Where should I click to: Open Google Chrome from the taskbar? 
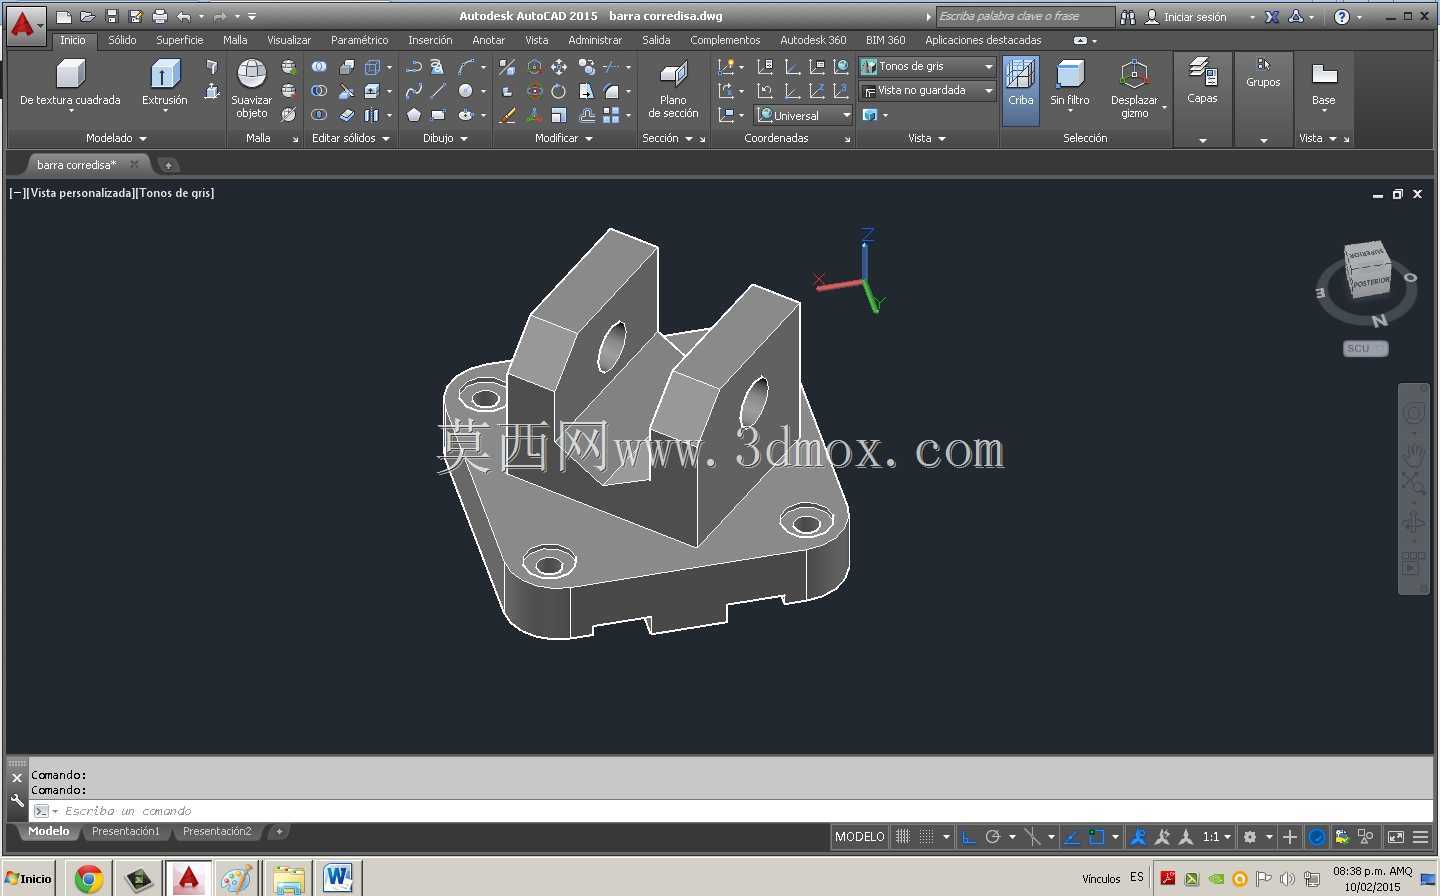[88, 879]
